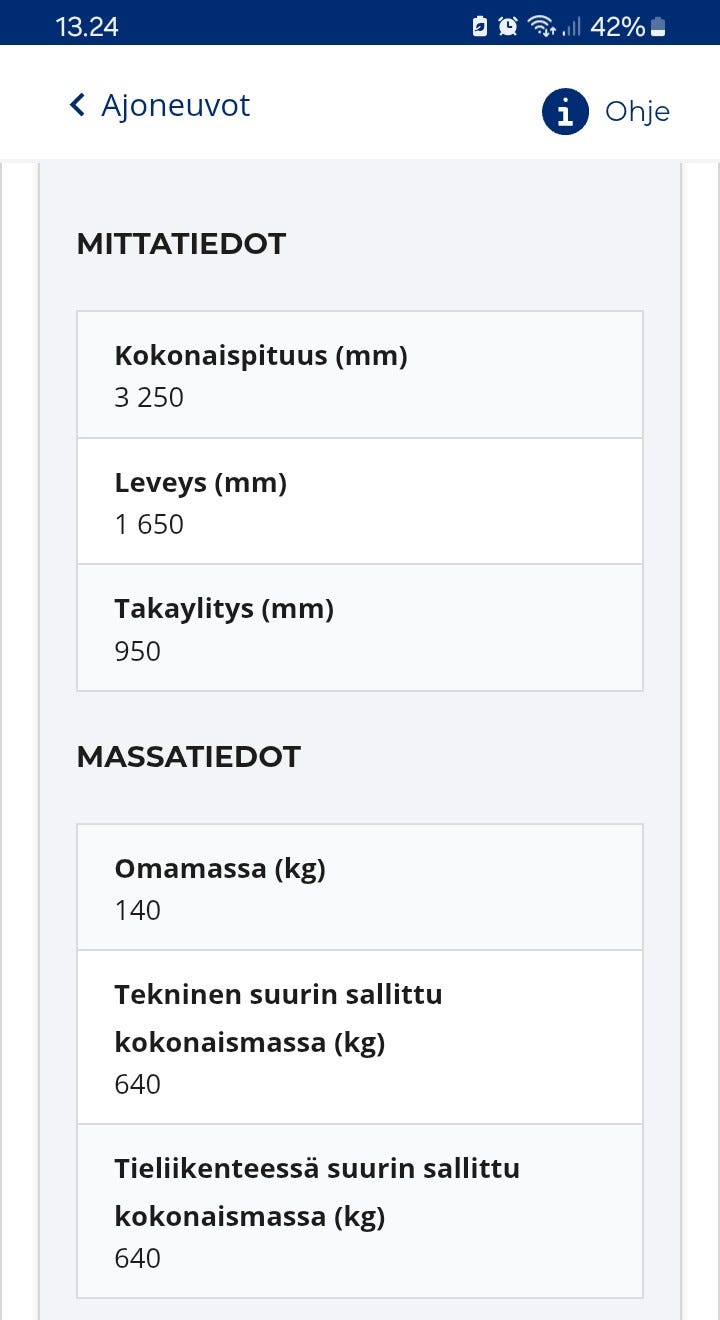The image size is (720, 1320).
Task: Select the Kokonaispituus (mm) row
Action: pos(360,375)
